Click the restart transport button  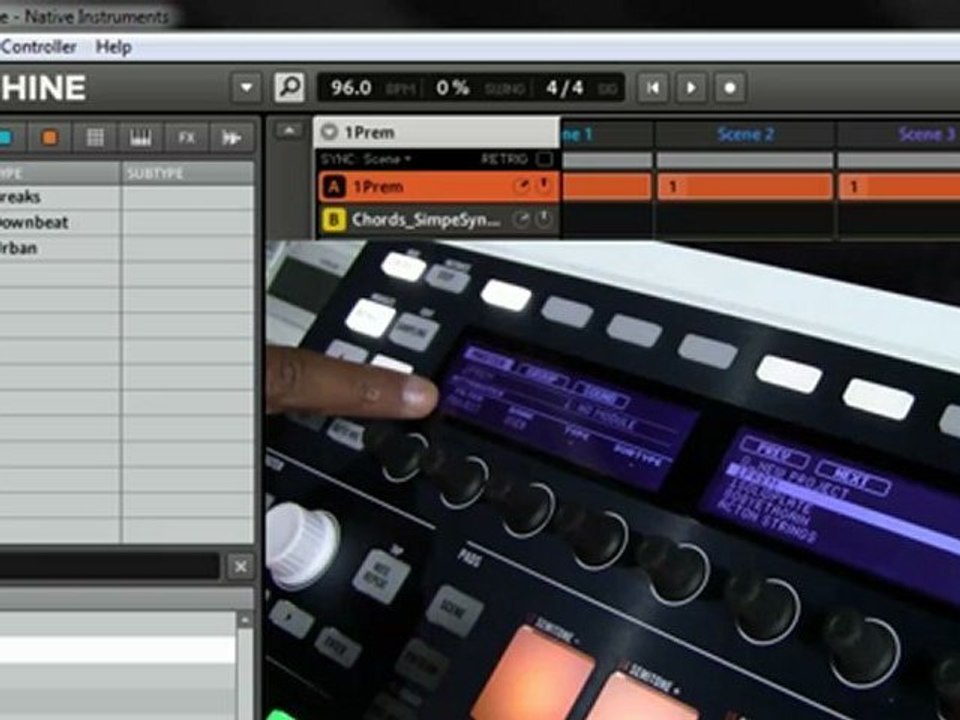click(653, 88)
